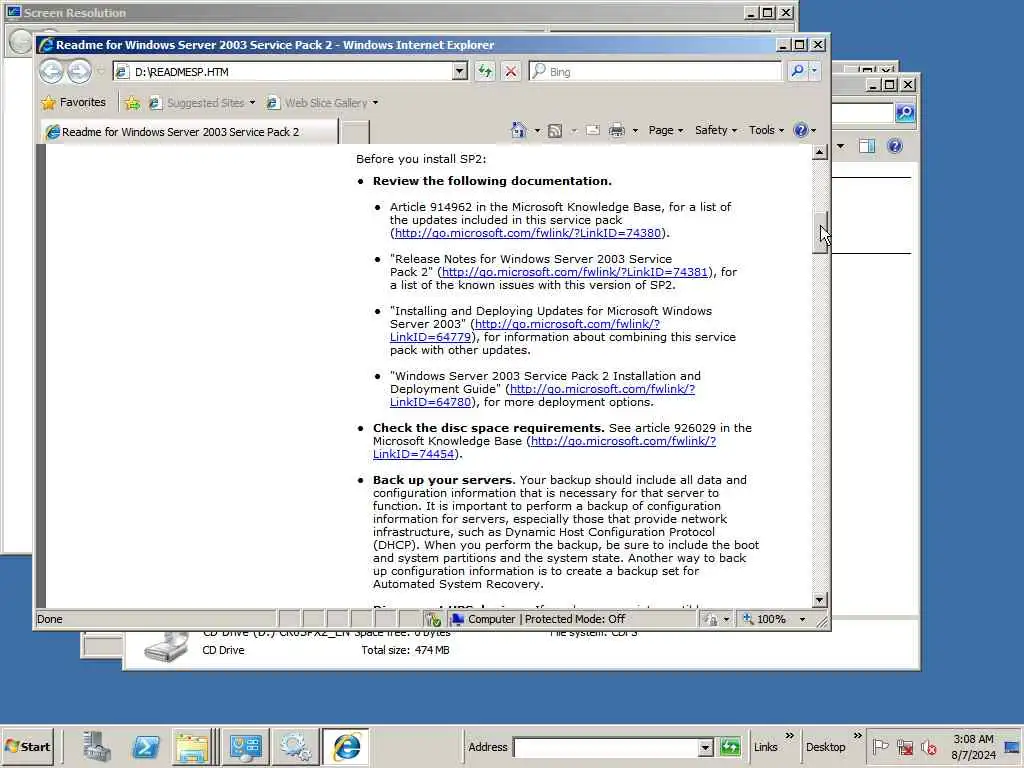
Task: Open the Tools menu
Action: [x=766, y=130]
